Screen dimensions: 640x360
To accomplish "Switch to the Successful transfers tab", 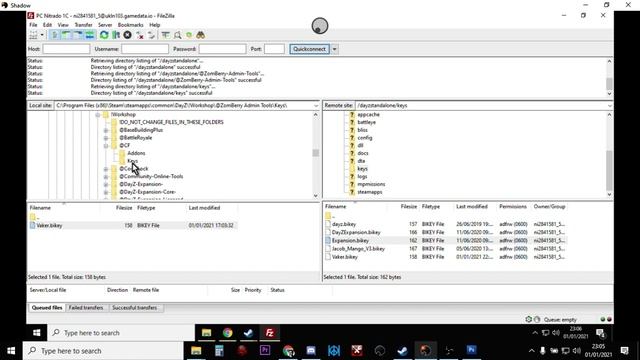I will tap(135, 308).
